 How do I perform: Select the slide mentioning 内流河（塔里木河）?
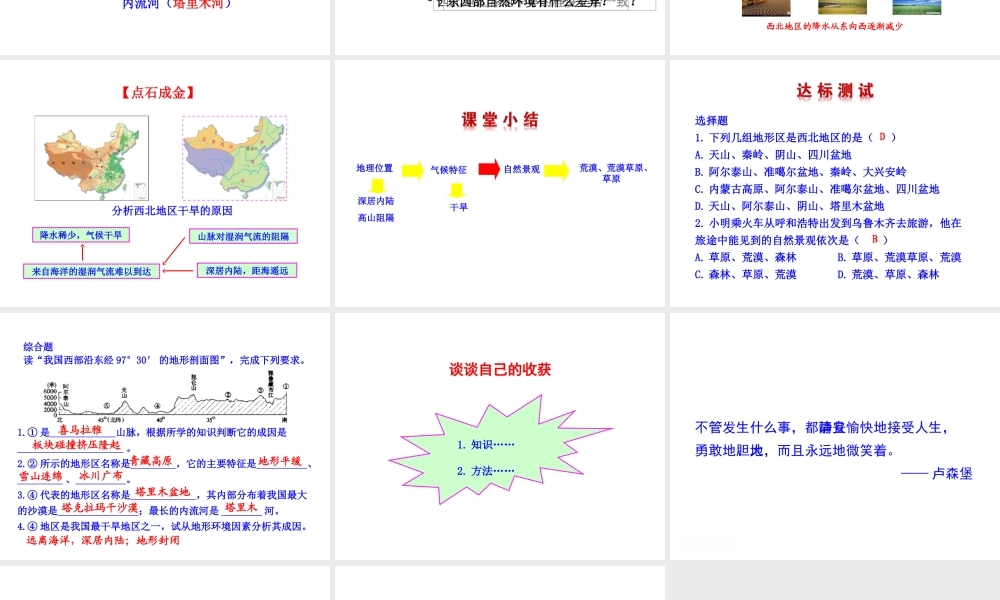click(165, 27)
